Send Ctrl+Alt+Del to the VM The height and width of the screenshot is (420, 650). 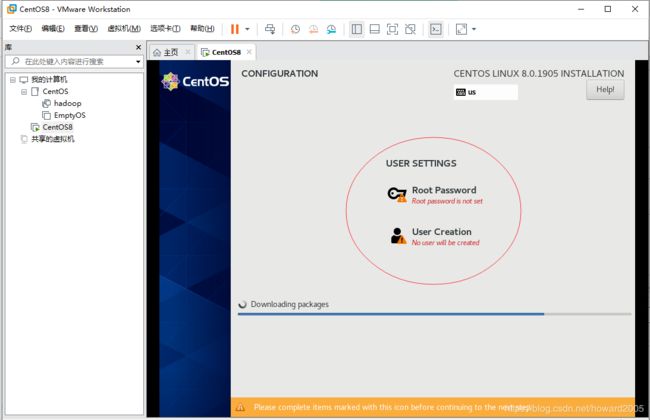(270, 29)
